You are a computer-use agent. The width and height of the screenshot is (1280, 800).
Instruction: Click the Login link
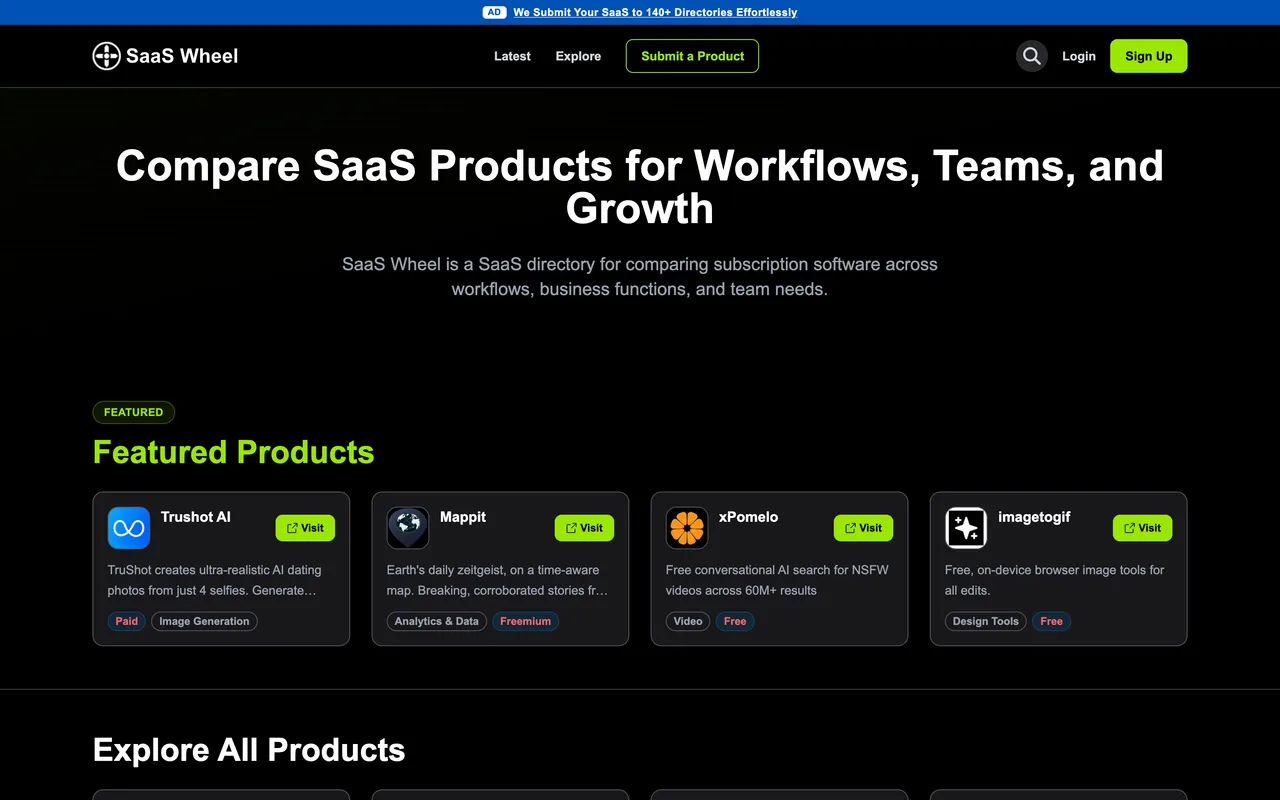point(1079,56)
